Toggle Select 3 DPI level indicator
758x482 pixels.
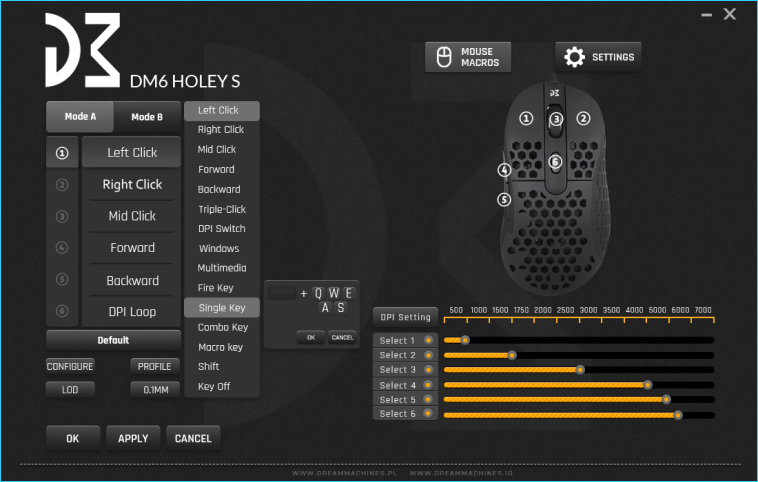428,370
